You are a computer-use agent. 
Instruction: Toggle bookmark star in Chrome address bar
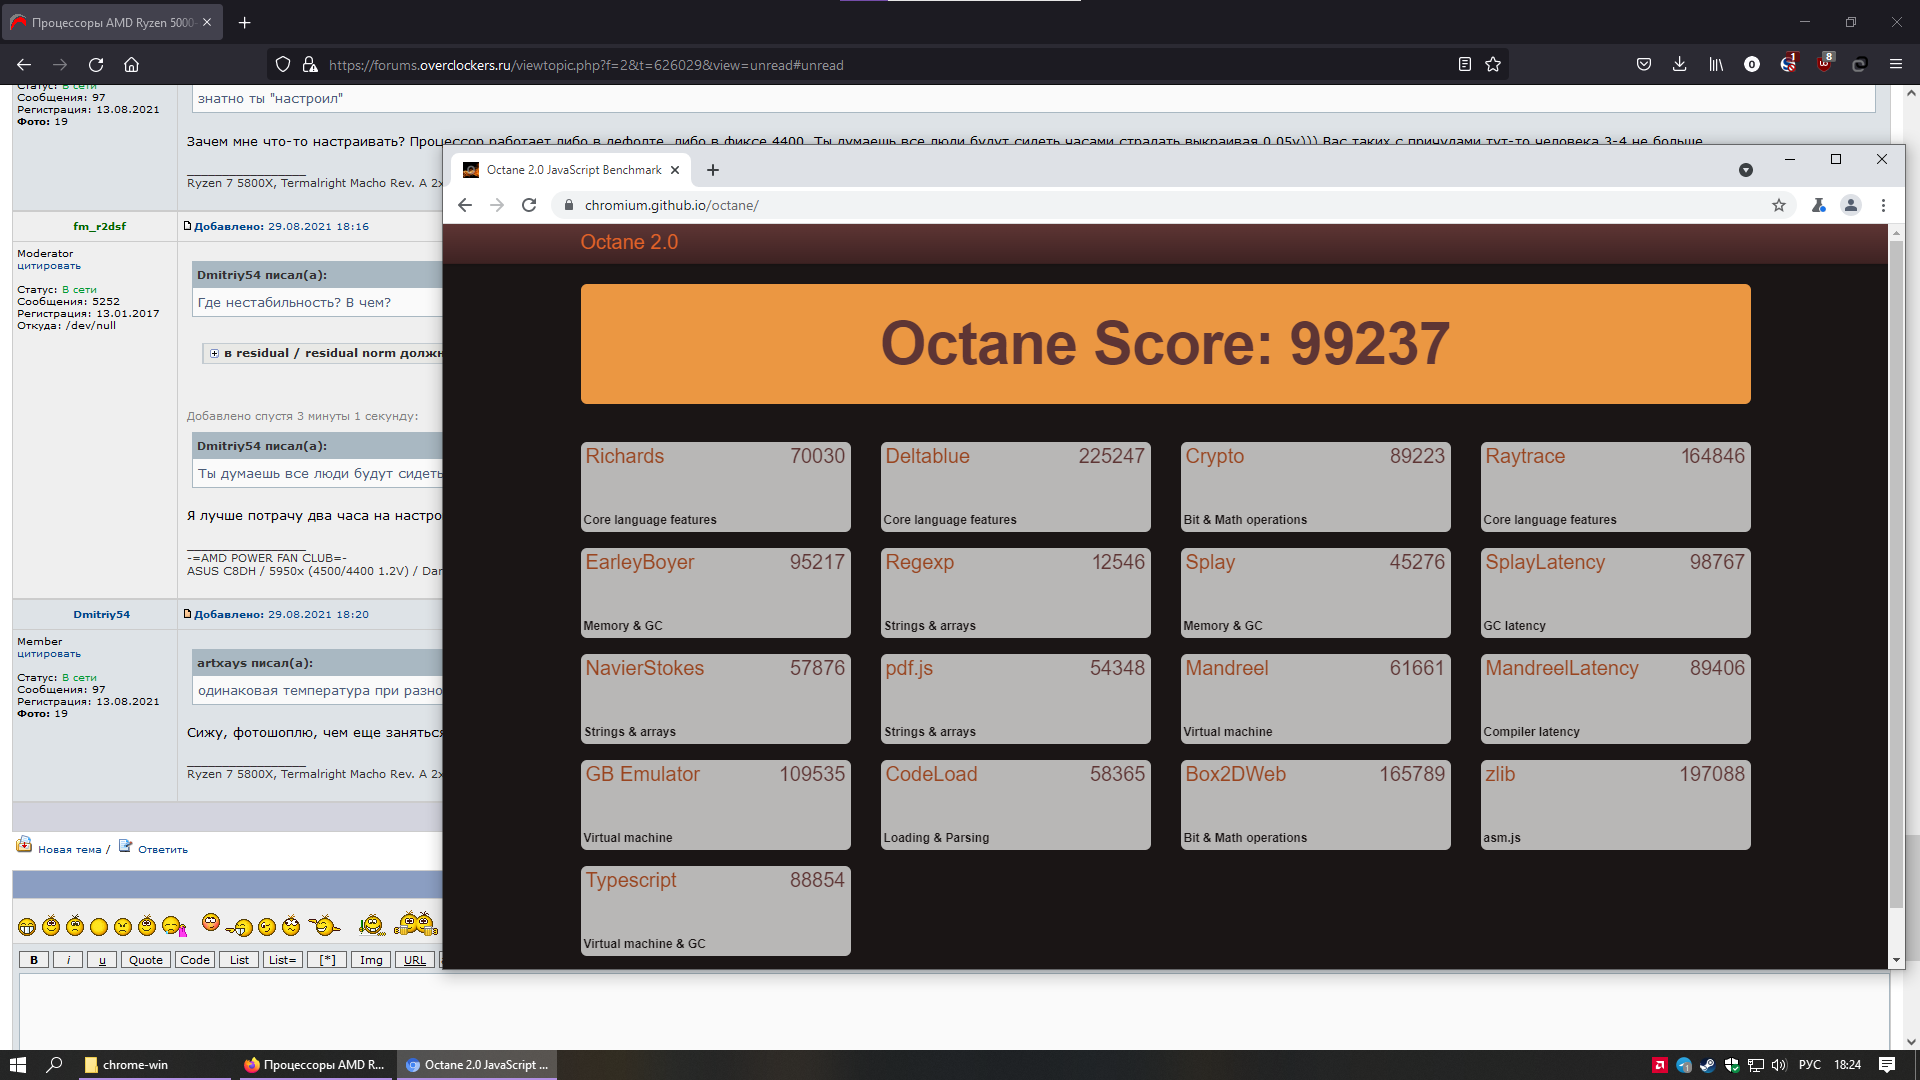(x=1779, y=205)
